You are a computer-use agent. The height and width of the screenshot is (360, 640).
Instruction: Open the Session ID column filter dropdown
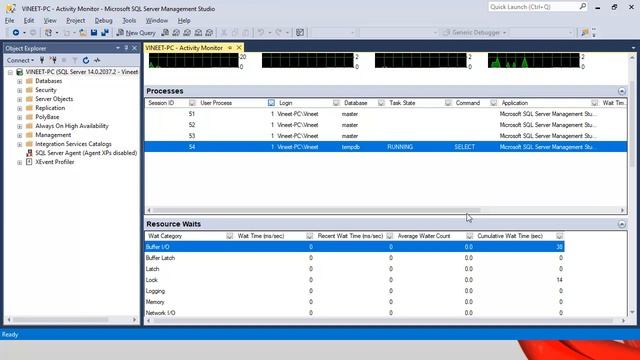point(192,103)
